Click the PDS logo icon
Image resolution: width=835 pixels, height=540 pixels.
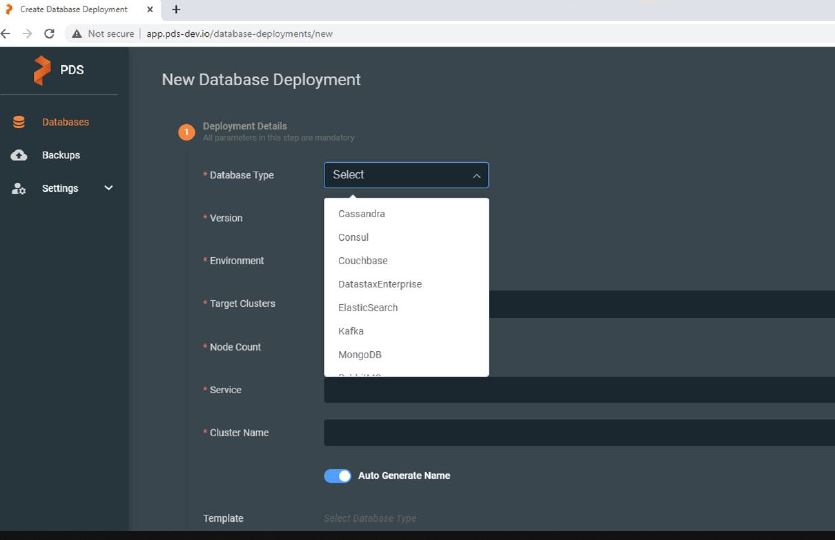click(41, 70)
